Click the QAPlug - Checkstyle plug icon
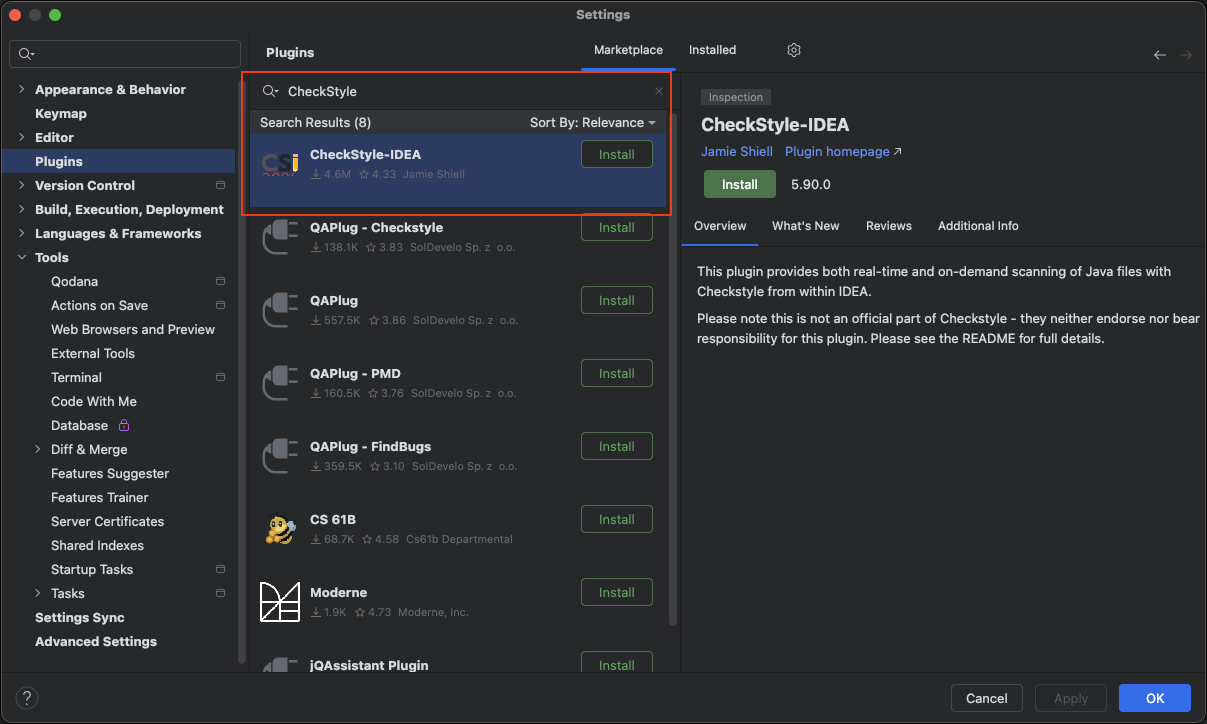Viewport: 1207px width, 724px height. coord(280,237)
